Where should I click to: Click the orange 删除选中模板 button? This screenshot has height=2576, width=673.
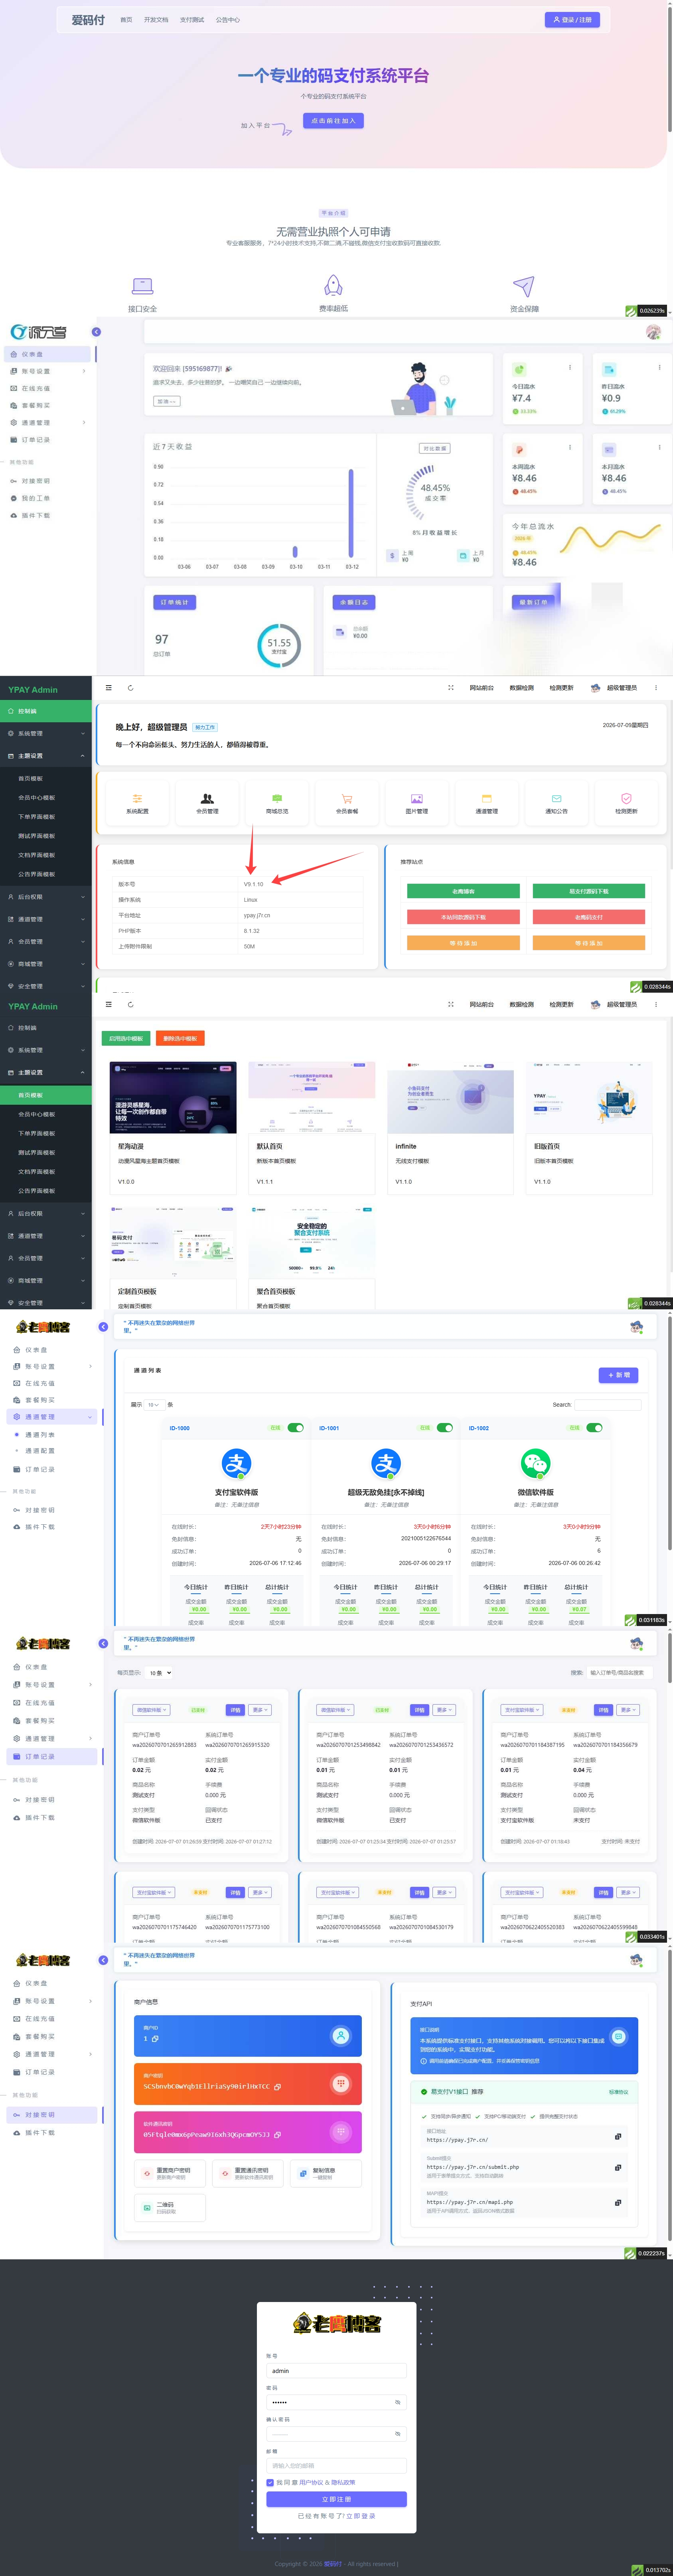179,1038
